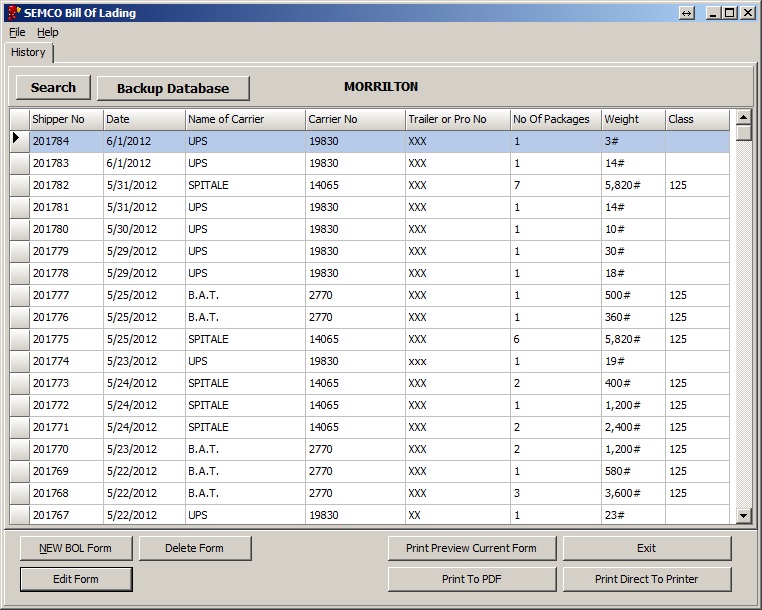This screenshot has height=610, width=762.
Task: Click the scroll up arrow of the table
Action: click(x=743, y=117)
